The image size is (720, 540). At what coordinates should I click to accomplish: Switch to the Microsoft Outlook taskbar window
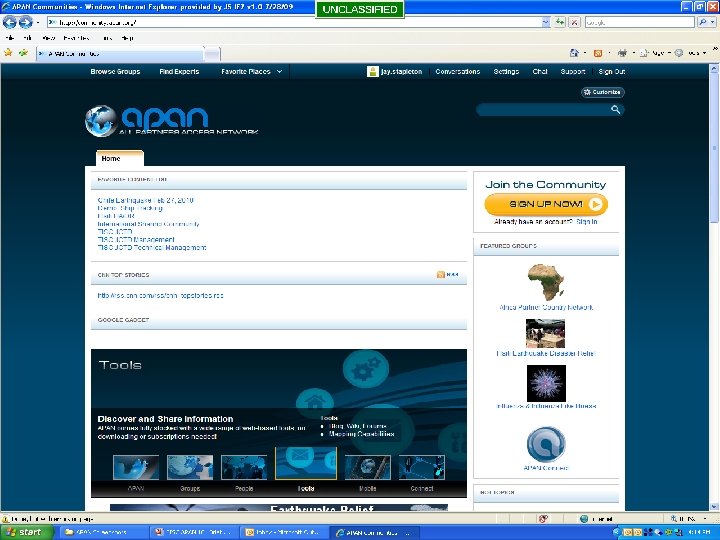pos(285,532)
